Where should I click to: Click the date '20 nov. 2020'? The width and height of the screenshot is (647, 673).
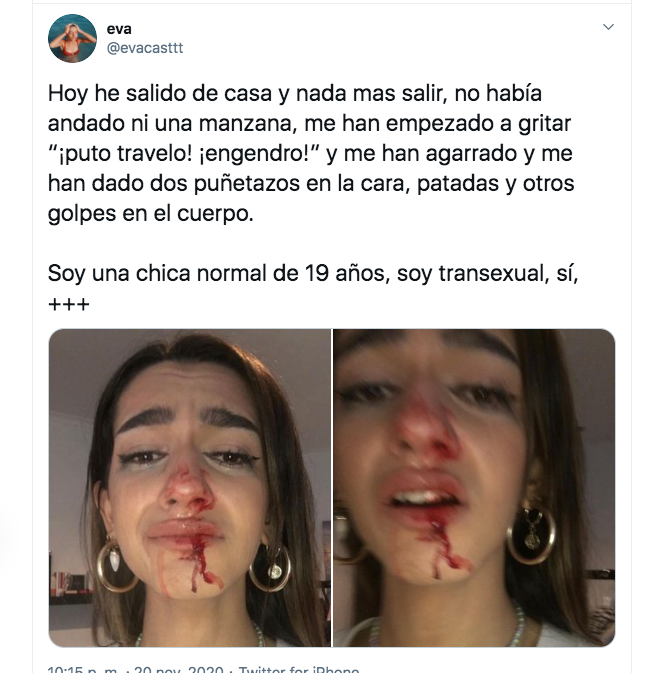click(x=179, y=669)
